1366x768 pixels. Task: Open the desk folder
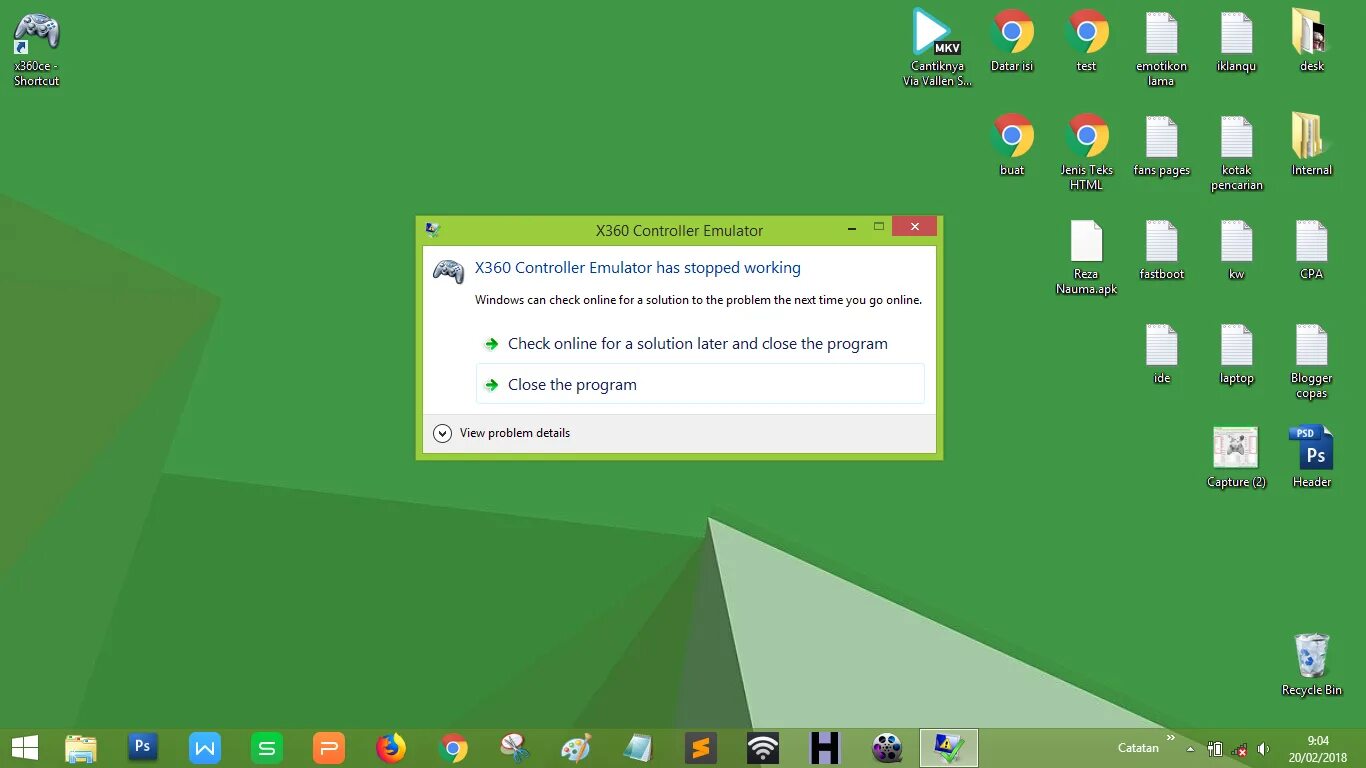[x=1311, y=41]
